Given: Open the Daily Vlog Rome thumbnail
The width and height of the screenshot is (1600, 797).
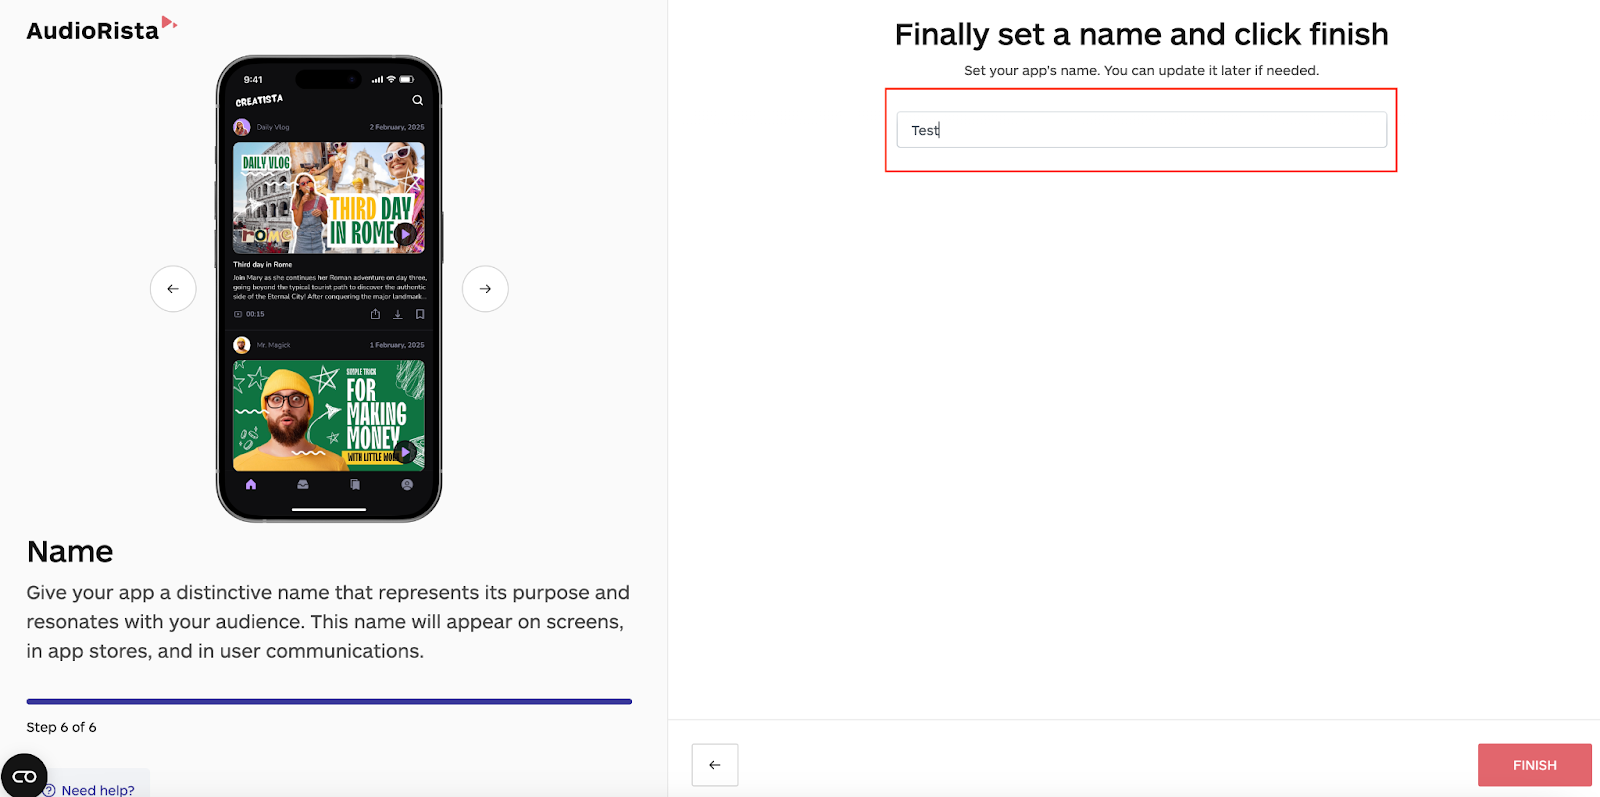Looking at the screenshot, I should 329,197.
